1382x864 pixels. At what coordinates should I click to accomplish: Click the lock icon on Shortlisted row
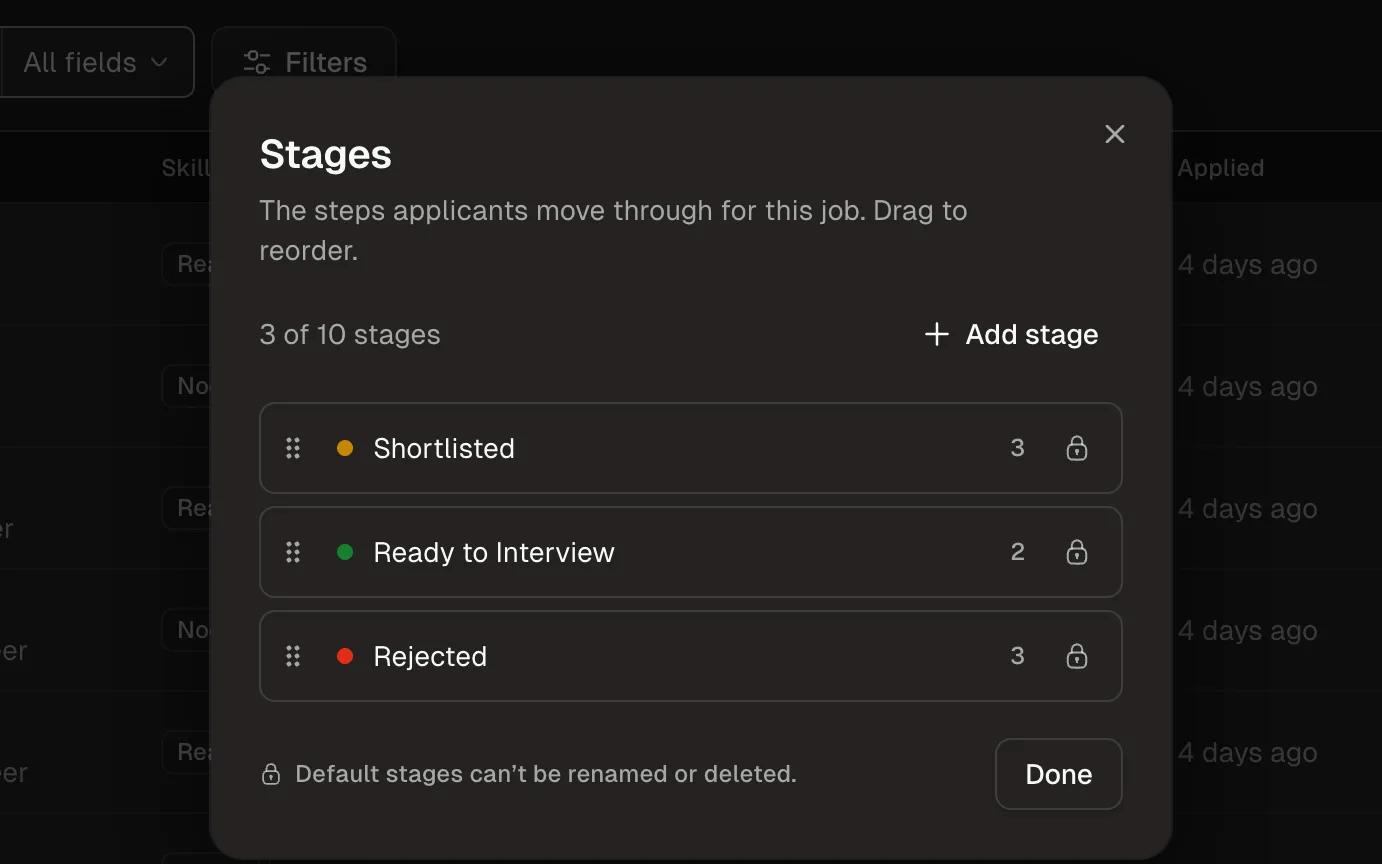coord(1077,448)
